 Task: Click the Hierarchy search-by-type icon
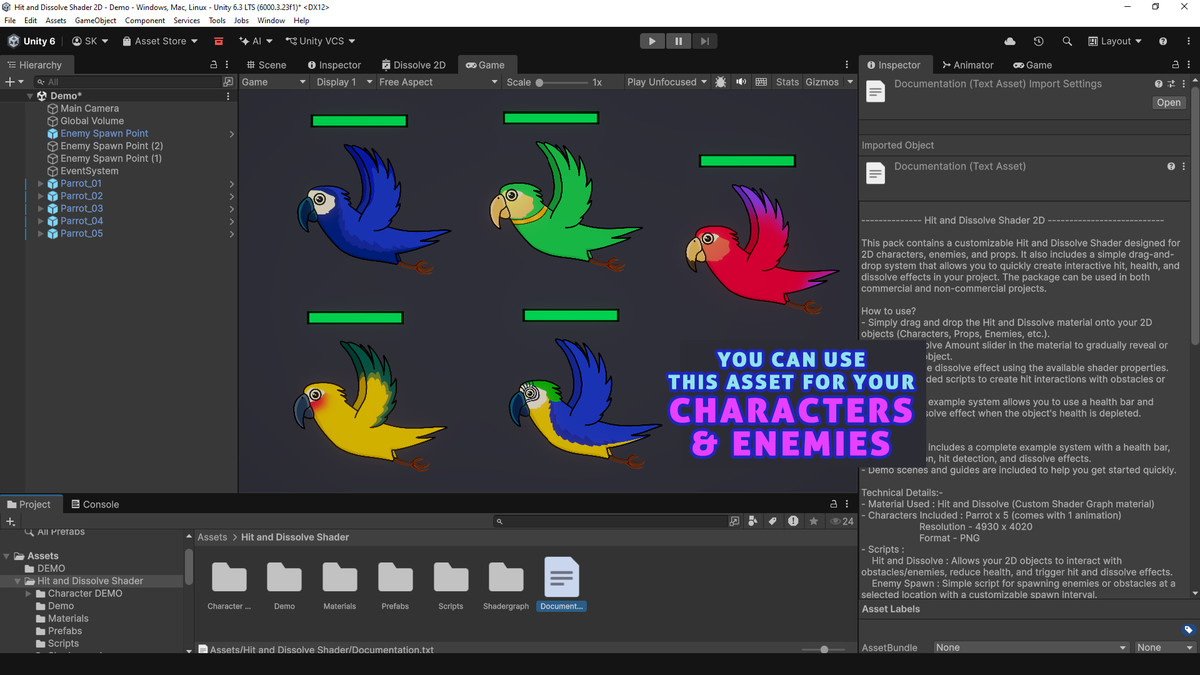point(228,82)
